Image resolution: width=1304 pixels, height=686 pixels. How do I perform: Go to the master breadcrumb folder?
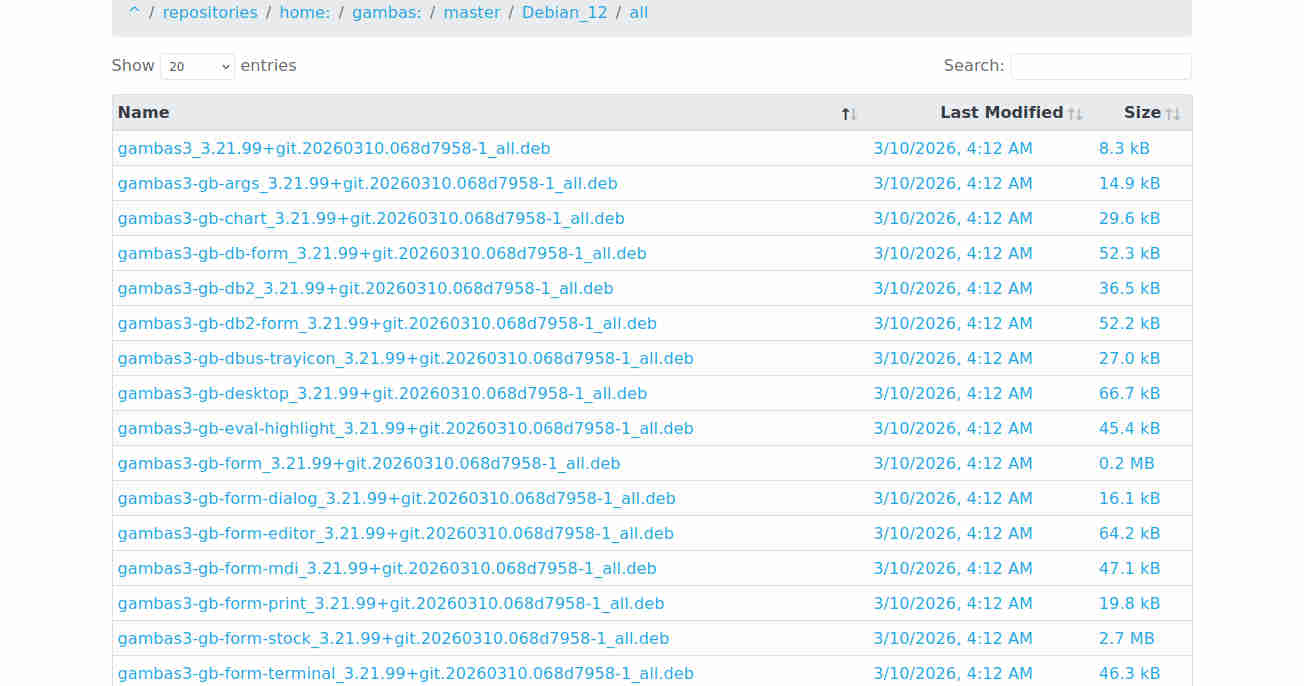(x=470, y=13)
